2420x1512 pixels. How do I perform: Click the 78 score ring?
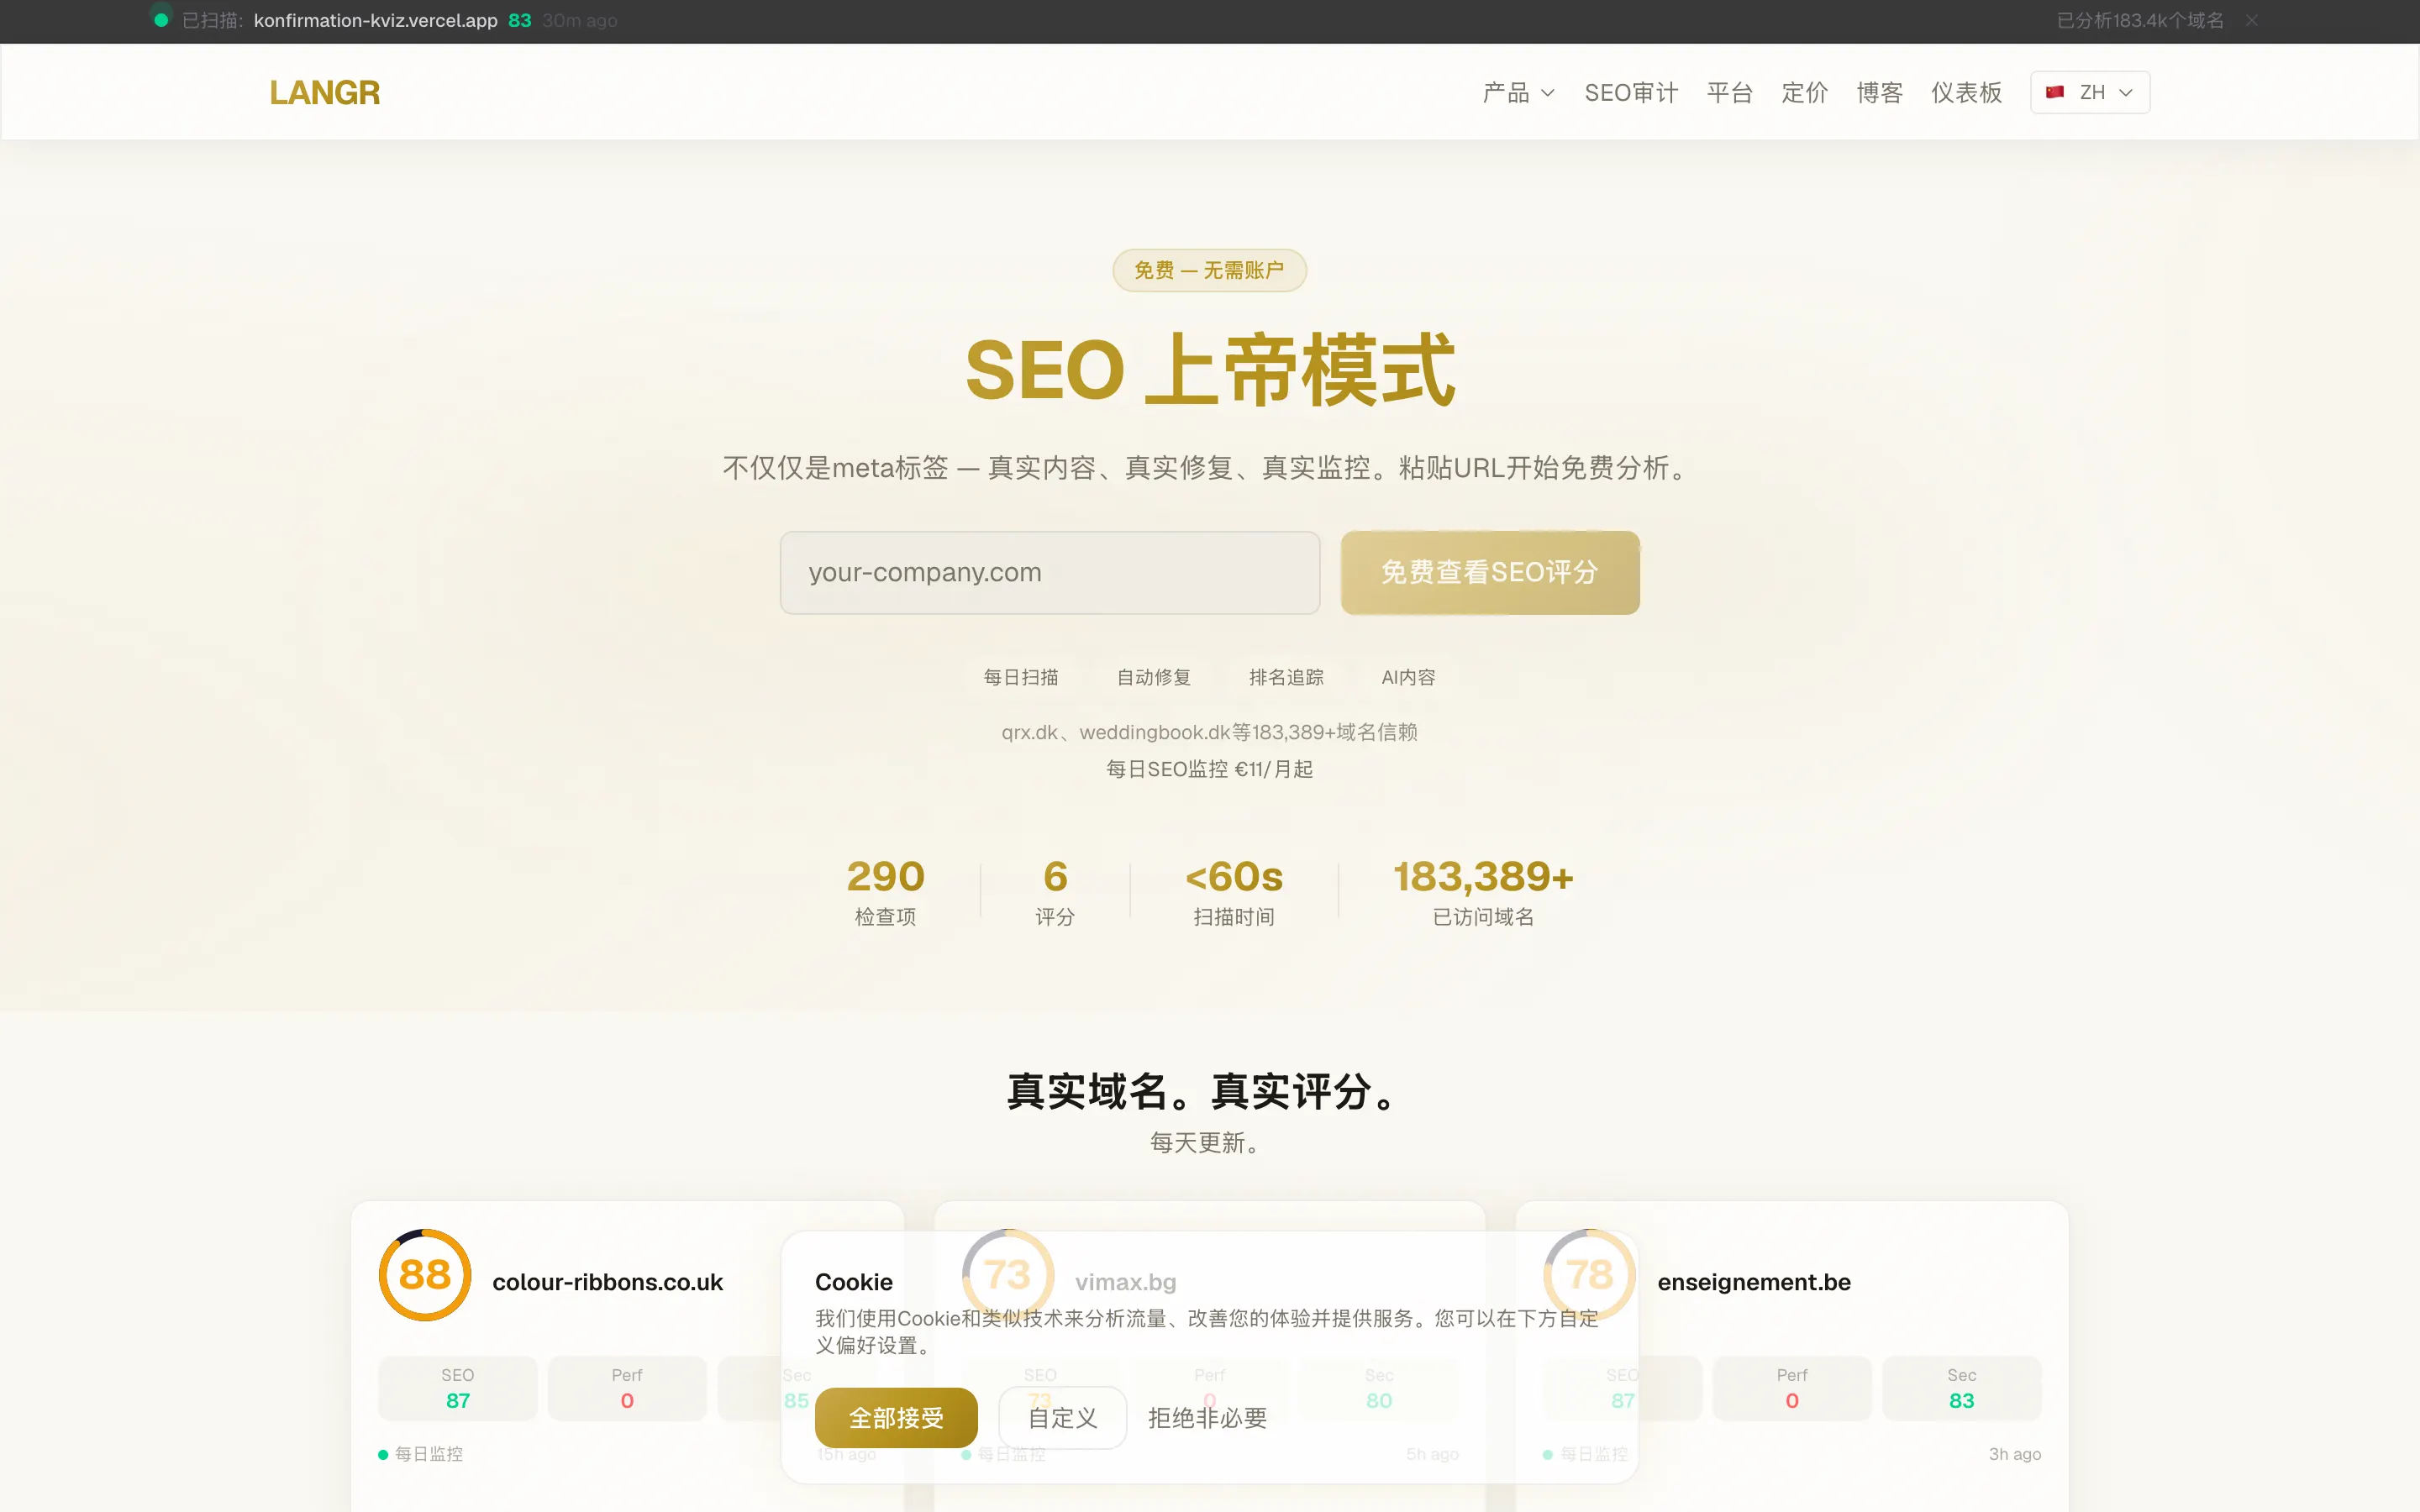pos(1589,1274)
